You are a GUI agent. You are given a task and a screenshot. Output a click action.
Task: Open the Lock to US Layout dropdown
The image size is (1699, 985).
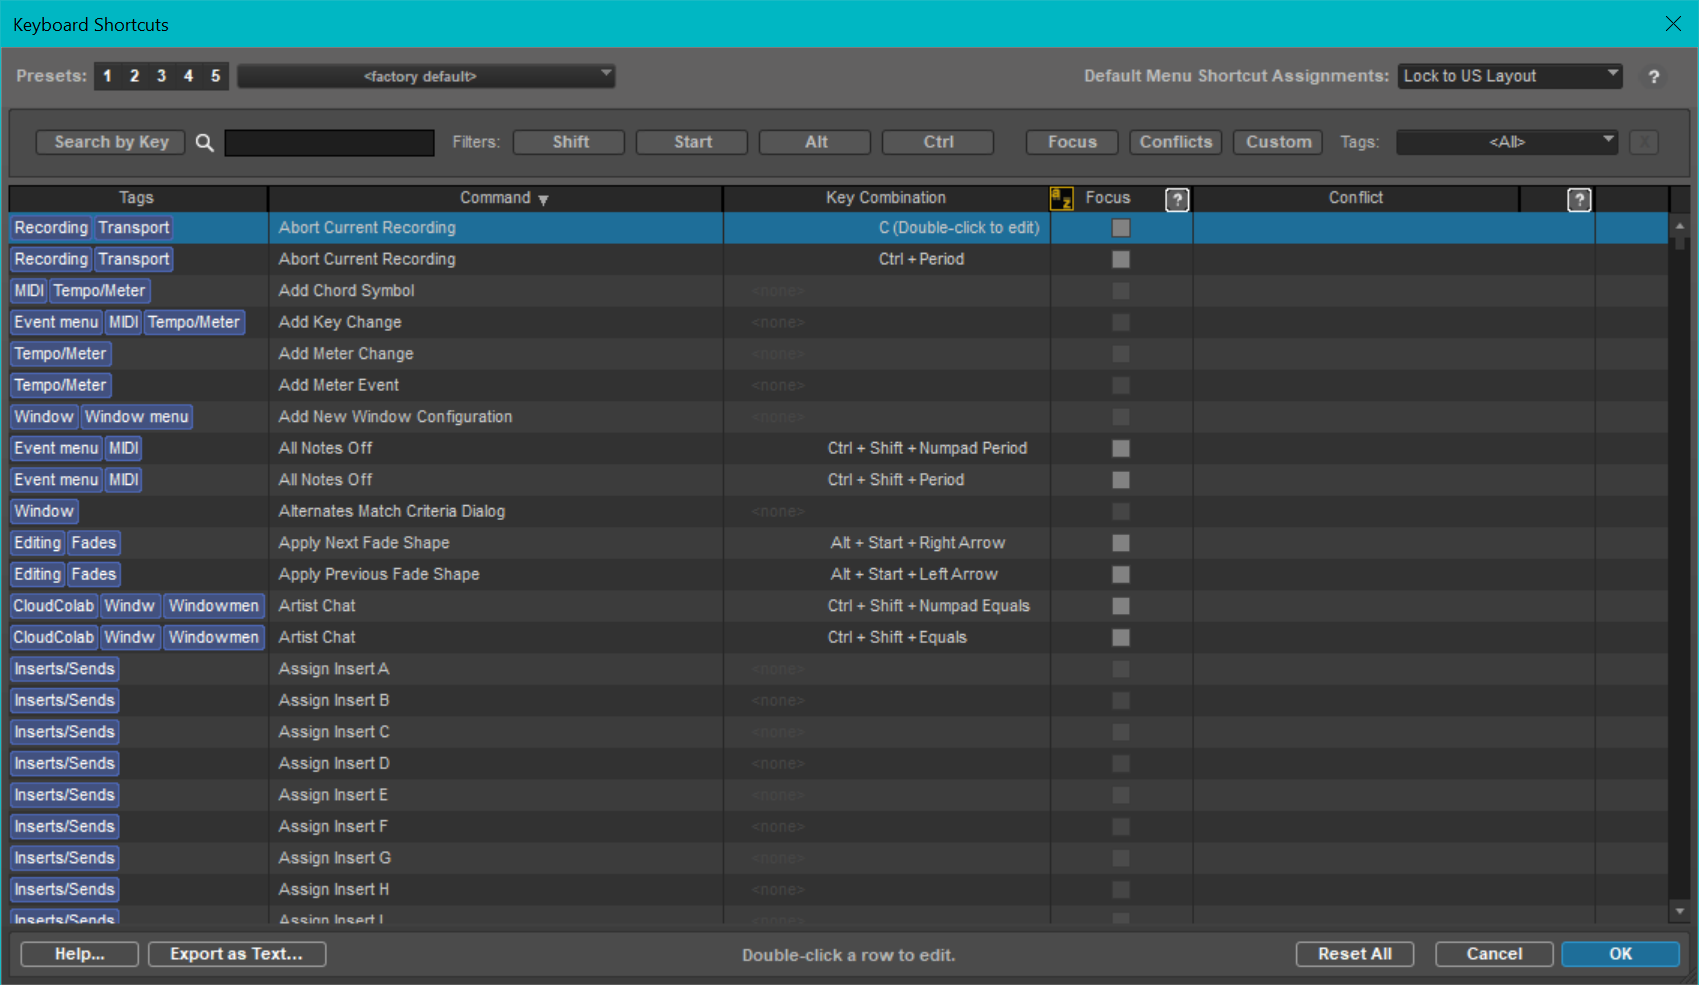[x=1509, y=76]
